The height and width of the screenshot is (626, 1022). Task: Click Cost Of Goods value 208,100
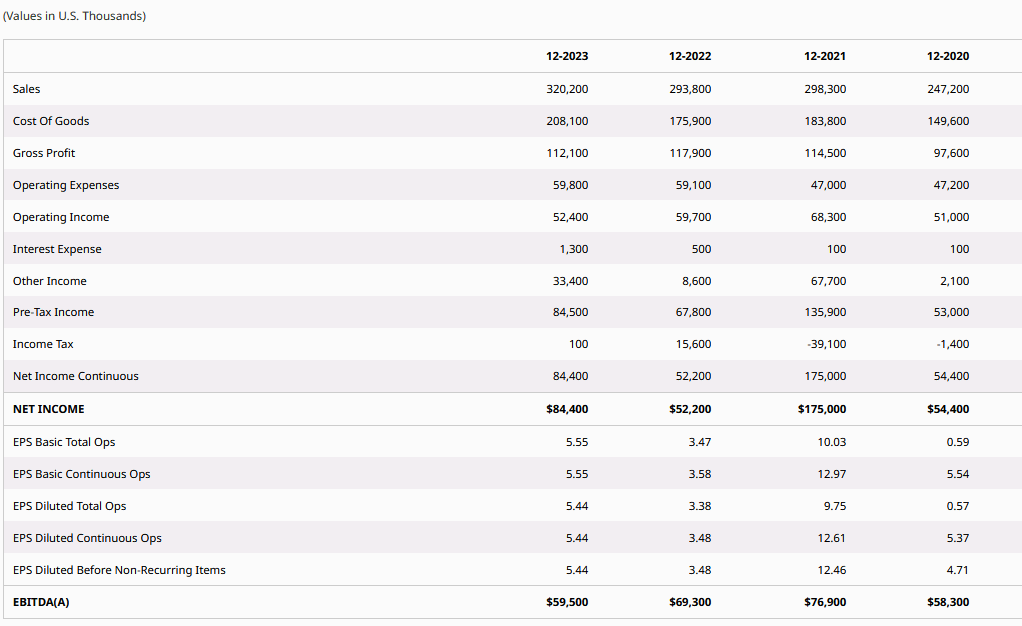(567, 121)
